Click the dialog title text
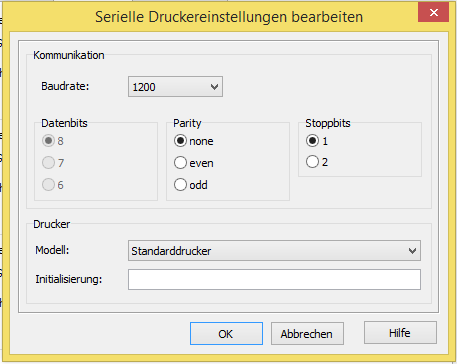 click(x=229, y=17)
